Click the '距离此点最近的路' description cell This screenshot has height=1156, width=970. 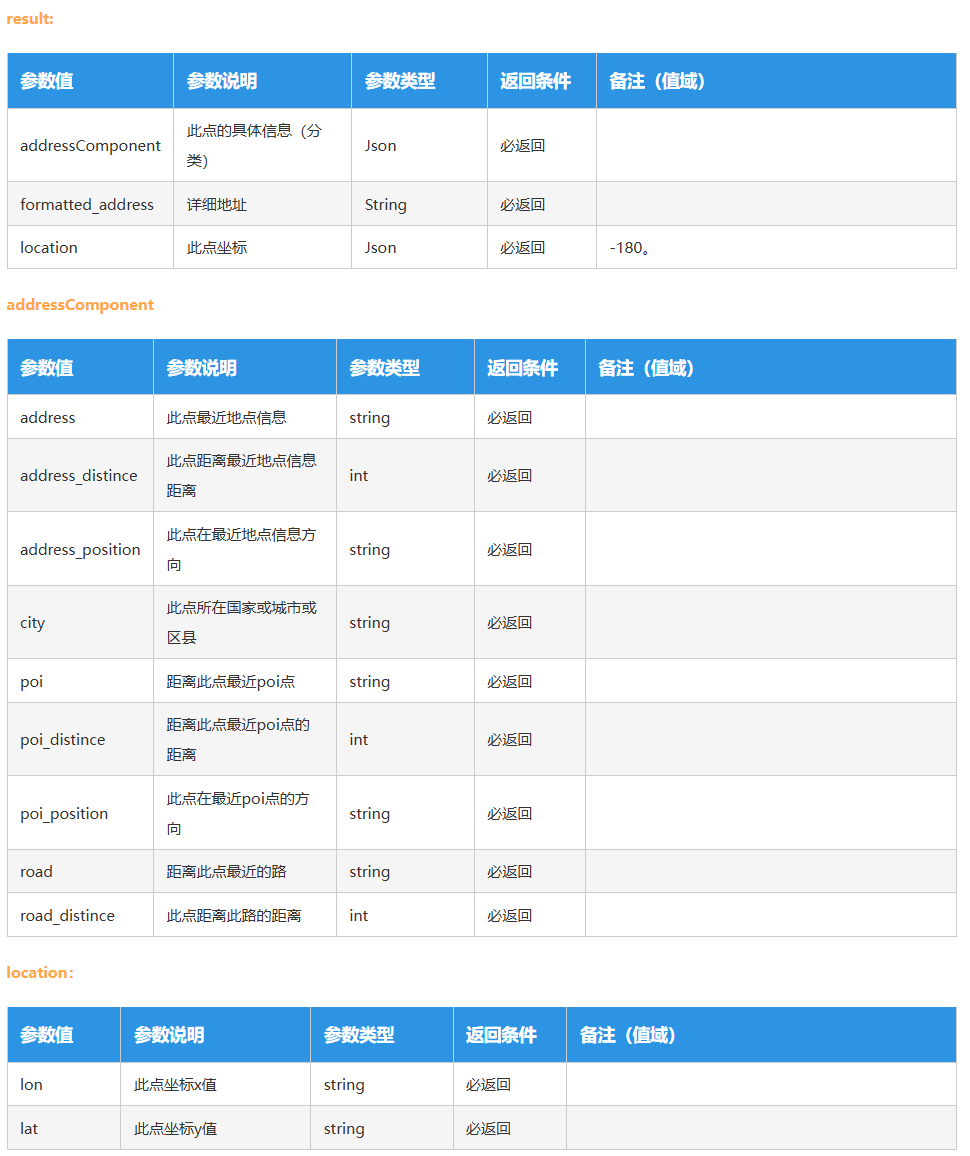pyautogui.click(x=245, y=871)
